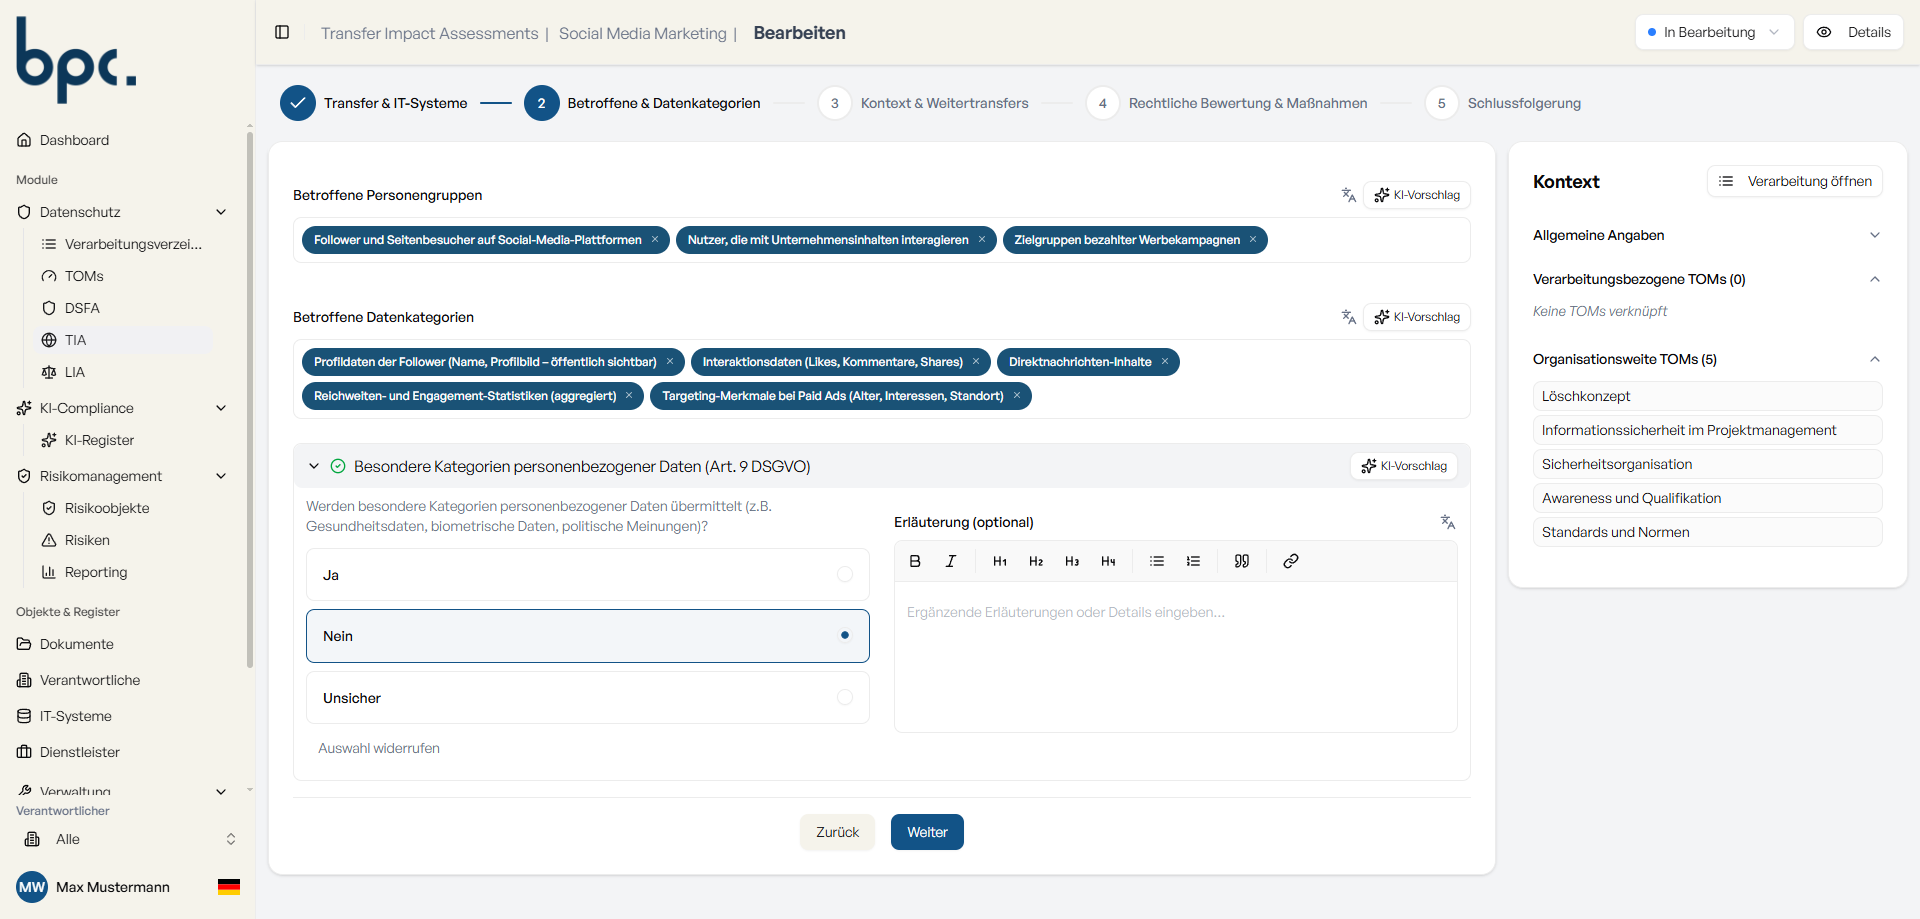The image size is (1920, 919).
Task: Go to the Transfer & IT-Systeme step
Action: [x=374, y=103]
